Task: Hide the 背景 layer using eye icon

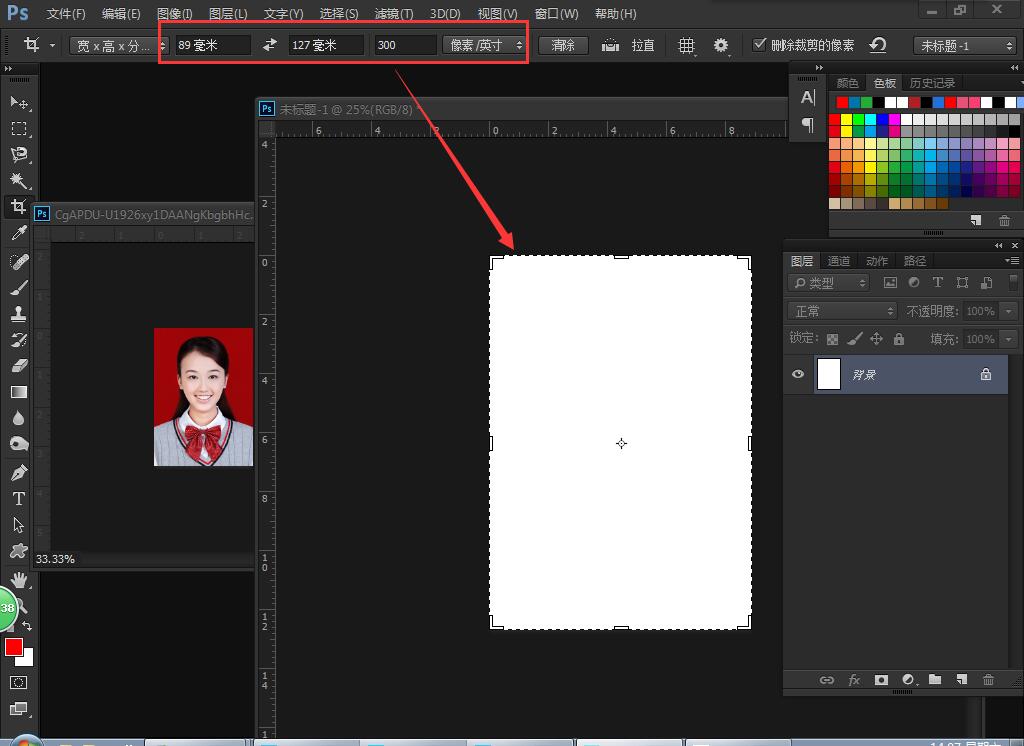Action: pyautogui.click(x=798, y=374)
